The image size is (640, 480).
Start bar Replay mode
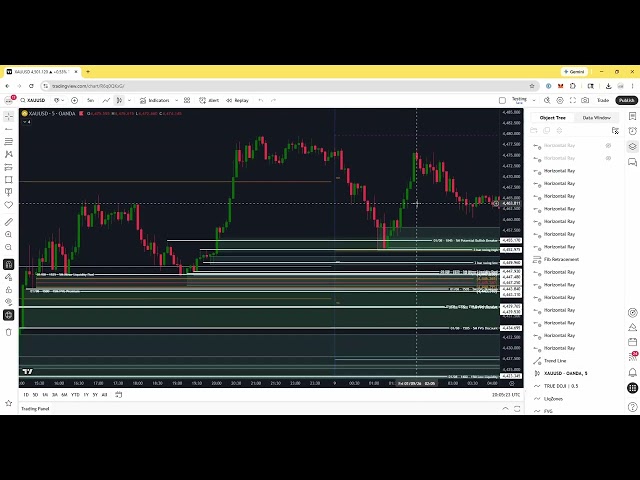[x=237, y=100]
